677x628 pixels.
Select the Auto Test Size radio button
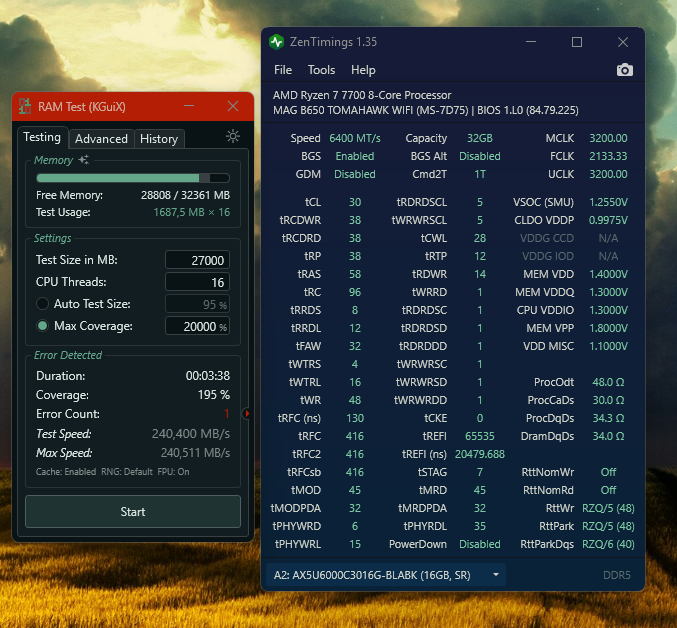pos(42,304)
